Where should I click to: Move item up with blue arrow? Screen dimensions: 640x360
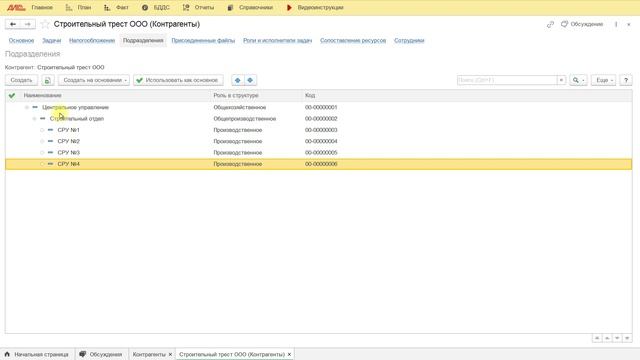(238, 80)
